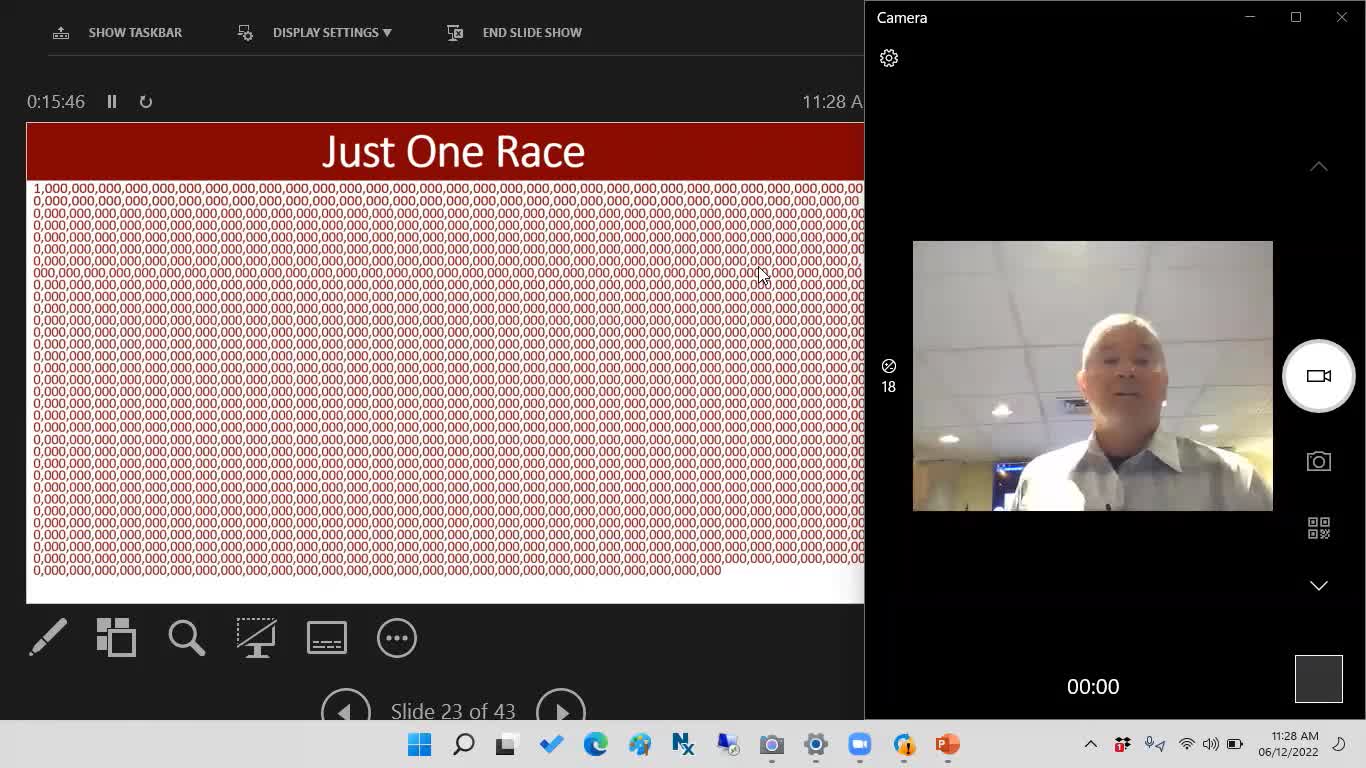Open the blue checkmark To Do app

[551, 744]
